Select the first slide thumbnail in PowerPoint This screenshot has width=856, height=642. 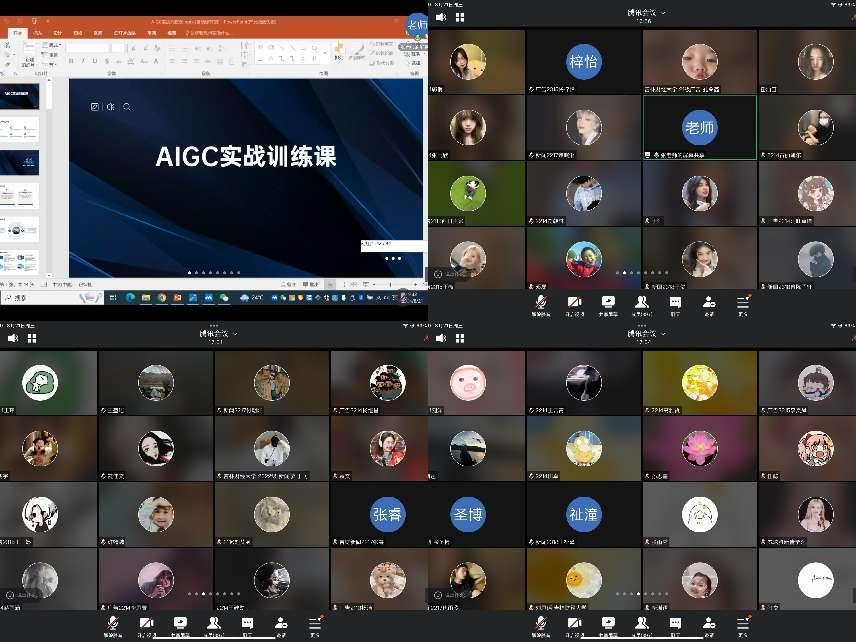[x=20, y=96]
